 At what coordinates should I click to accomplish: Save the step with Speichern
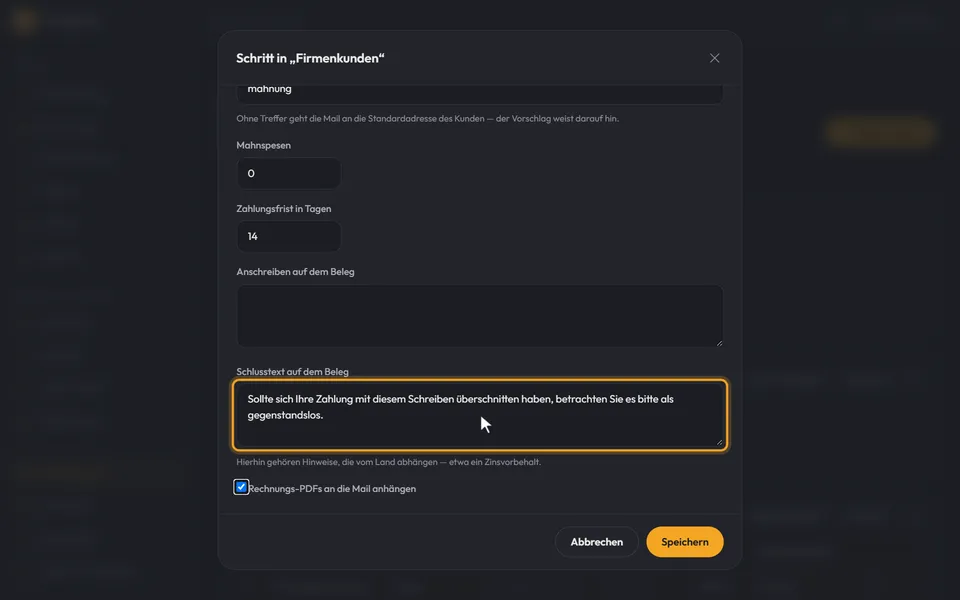tap(684, 542)
